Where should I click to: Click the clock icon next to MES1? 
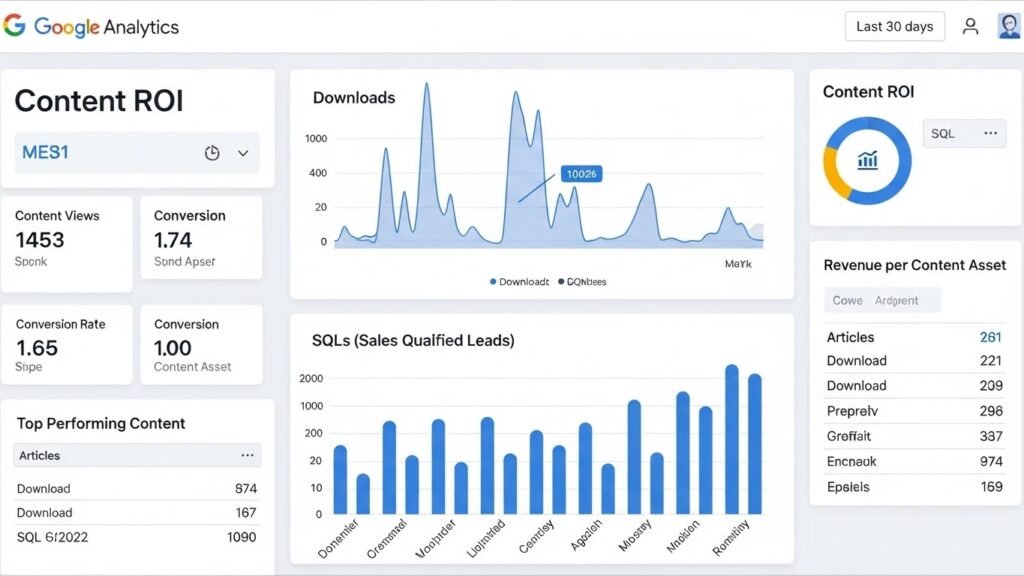click(212, 153)
